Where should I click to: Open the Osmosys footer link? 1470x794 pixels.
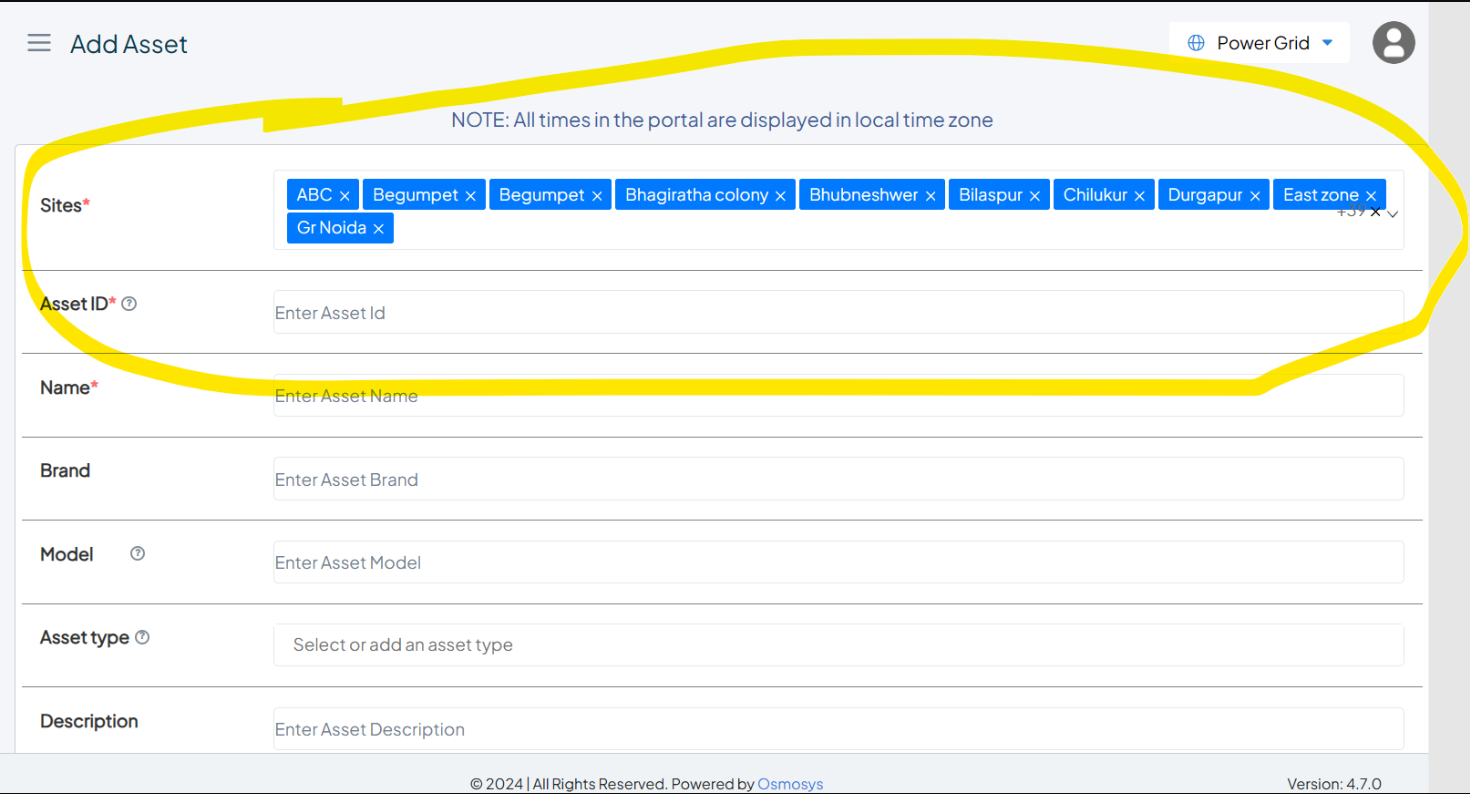click(x=790, y=784)
